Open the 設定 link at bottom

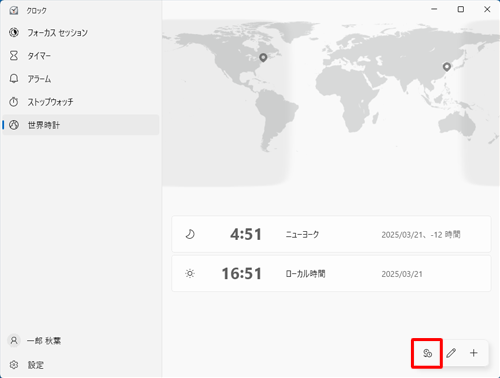tap(36, 365)
